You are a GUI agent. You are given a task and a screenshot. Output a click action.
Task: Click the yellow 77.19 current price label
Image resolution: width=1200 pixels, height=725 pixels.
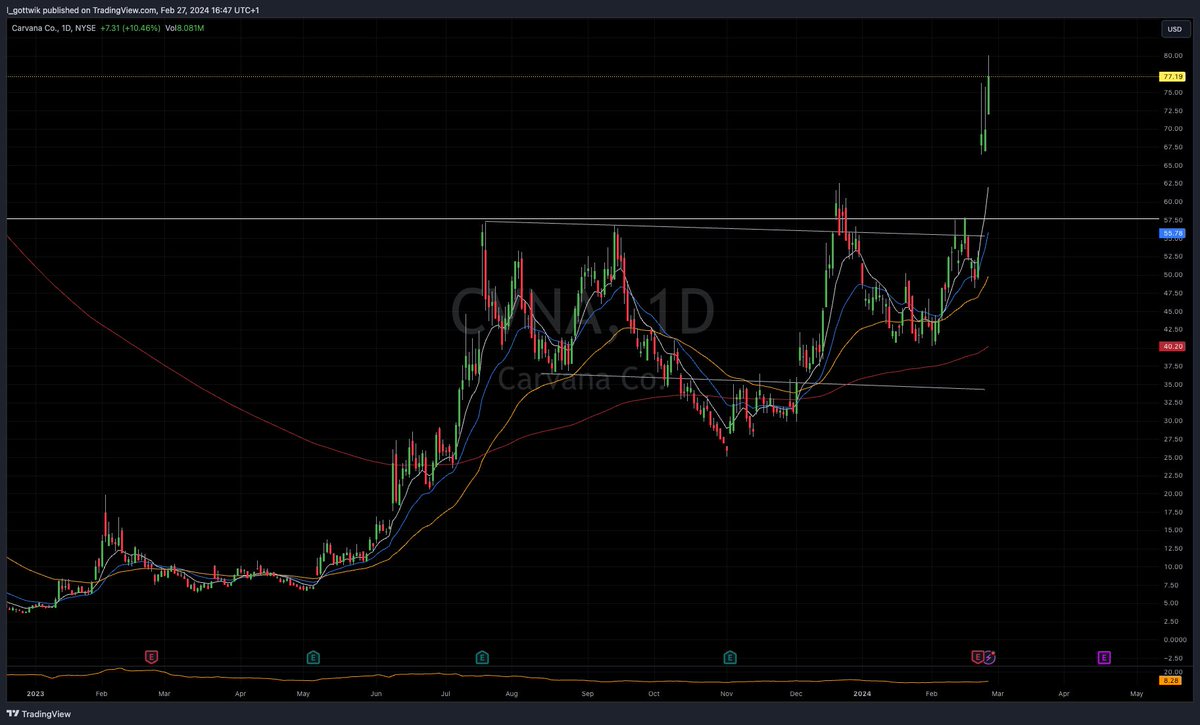click(x=1172, y=76)
